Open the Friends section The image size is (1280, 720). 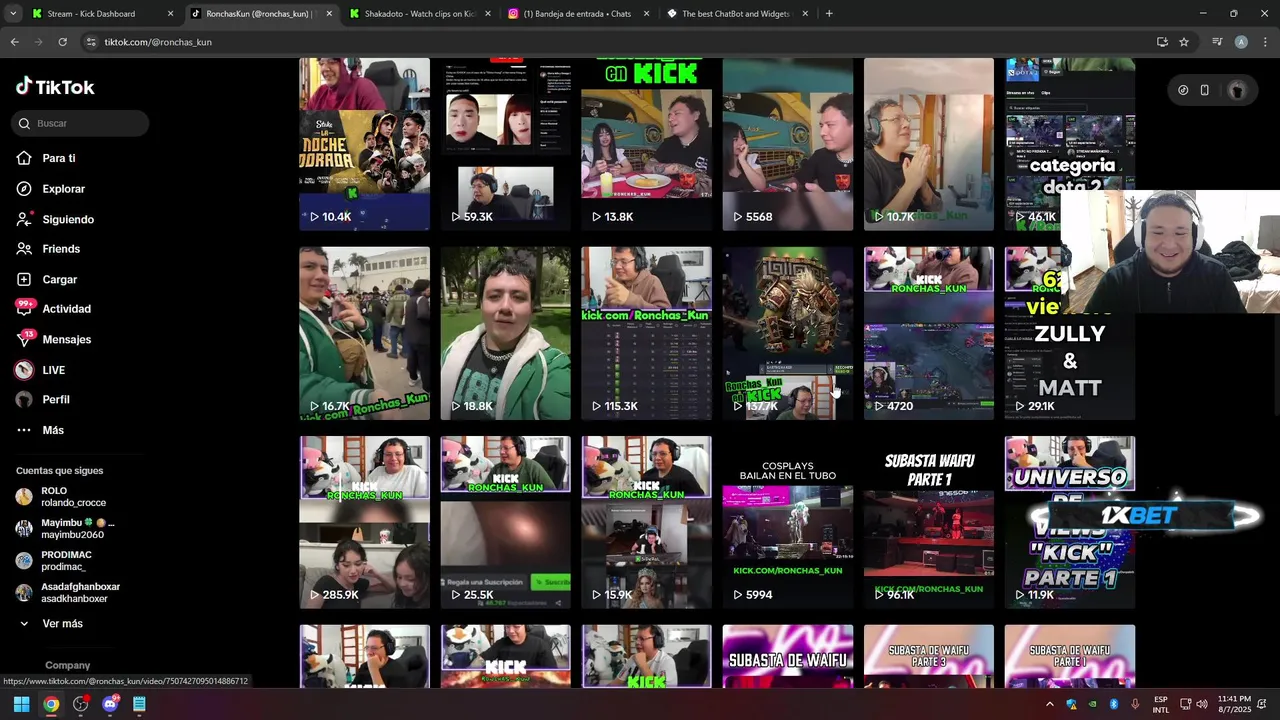pos(48,249)
